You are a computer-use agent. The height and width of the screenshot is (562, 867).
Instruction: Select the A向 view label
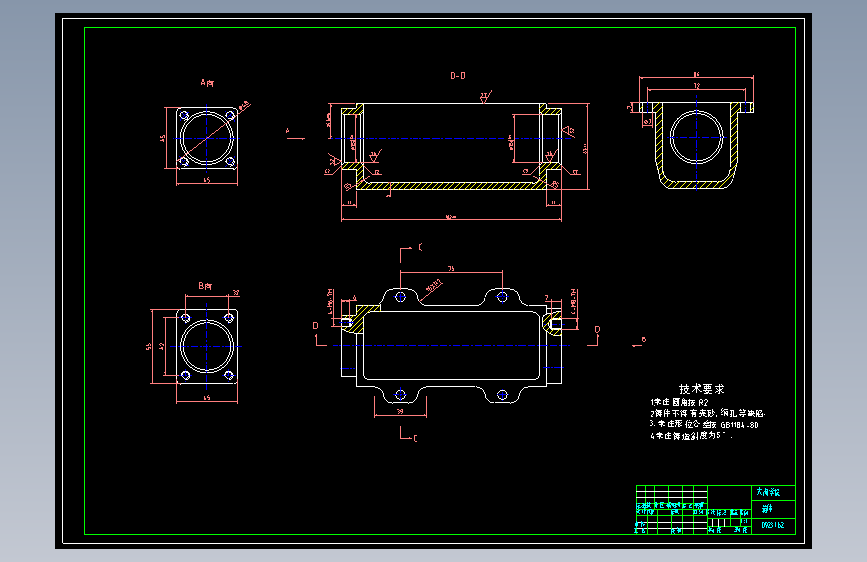pyautogui.click(x=207, y=83)
